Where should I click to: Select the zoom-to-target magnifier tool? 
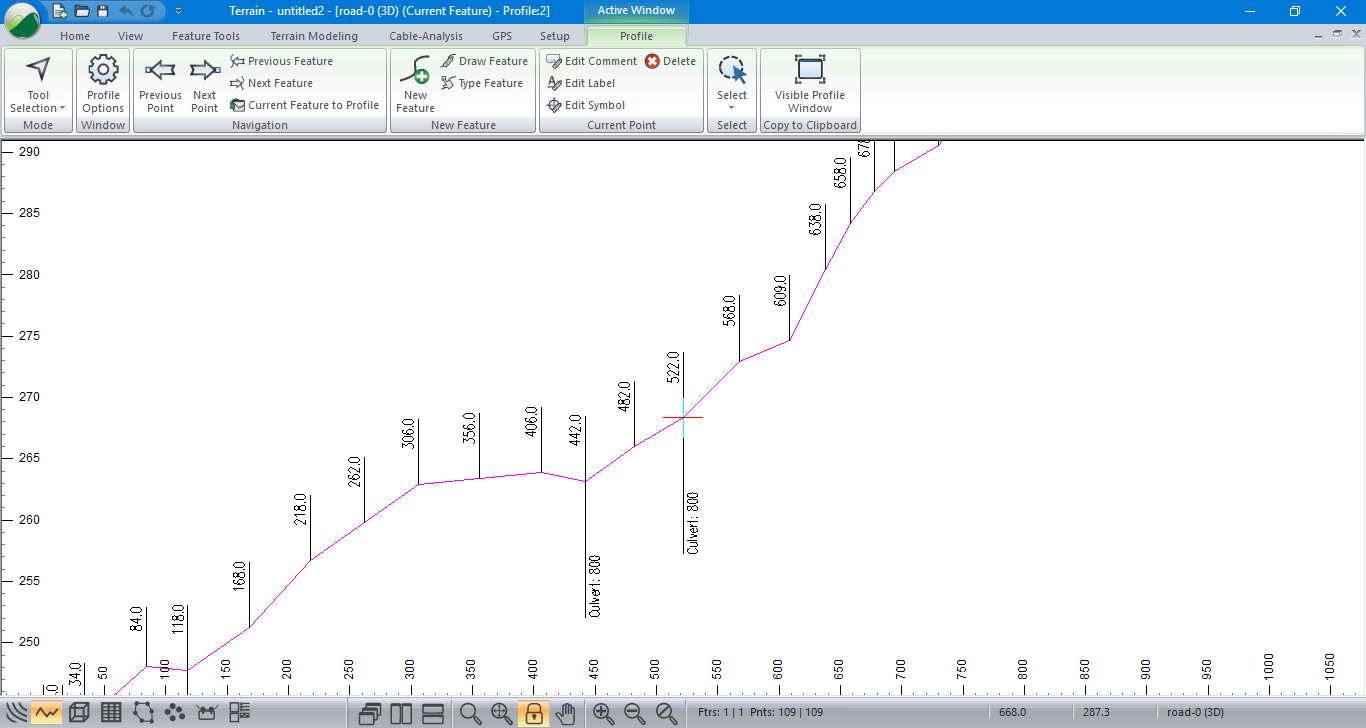click(x=502, y=714)
